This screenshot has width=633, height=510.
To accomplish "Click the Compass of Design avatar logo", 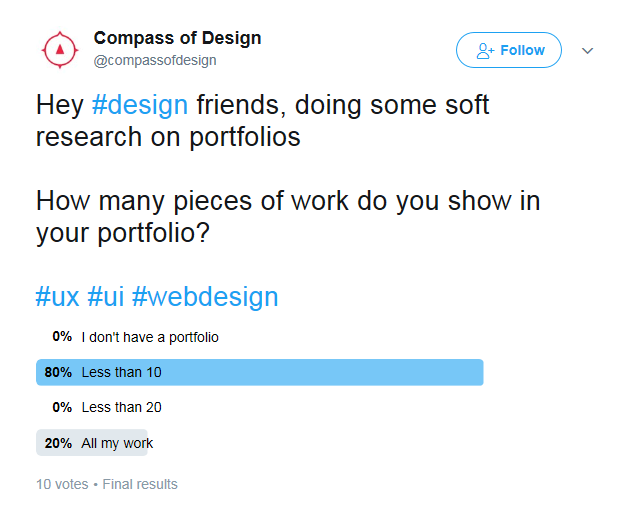I will 60,49.
